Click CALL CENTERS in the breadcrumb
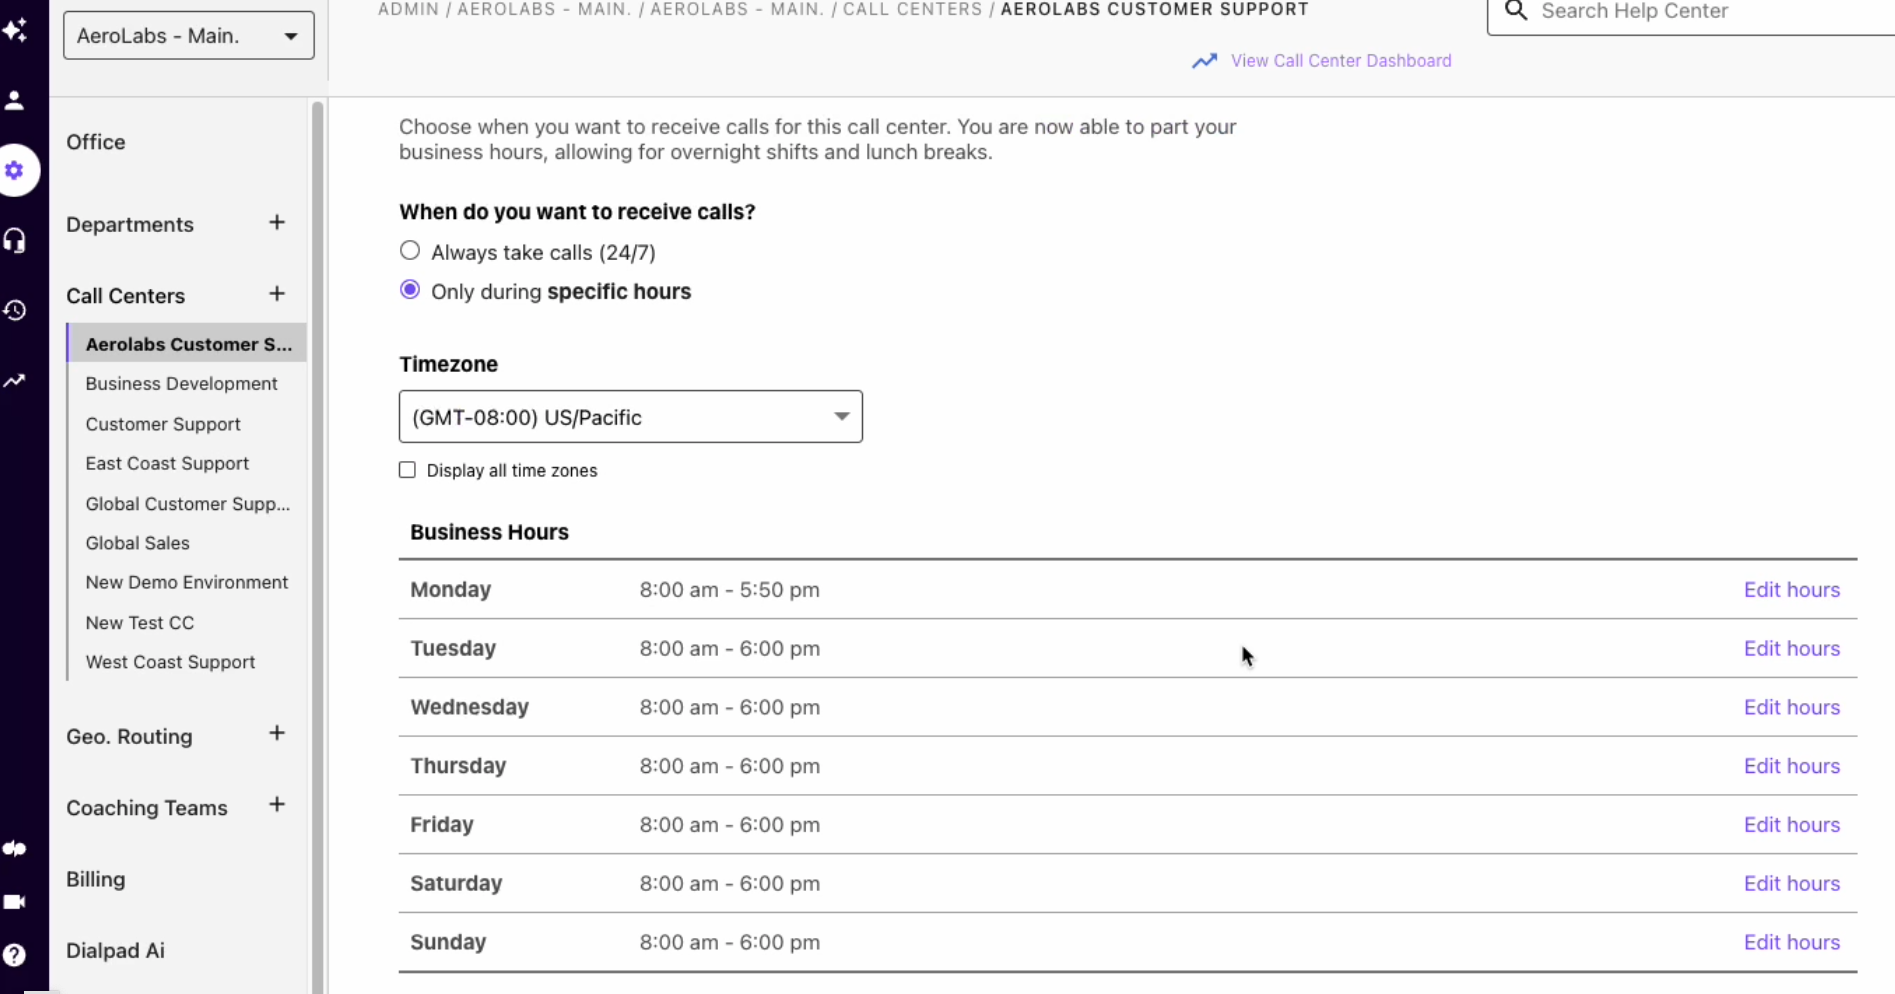This screenshot has width=1895, height=994. pos(912,9)
